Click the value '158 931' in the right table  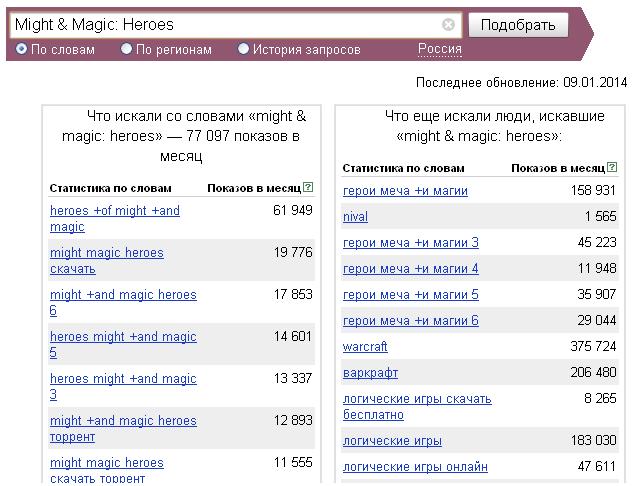(x=593, y=191)
